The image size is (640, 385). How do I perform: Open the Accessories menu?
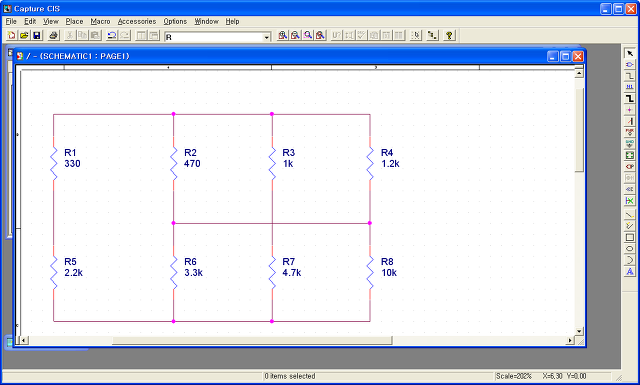pyautogui.click(x=137, y=21)
